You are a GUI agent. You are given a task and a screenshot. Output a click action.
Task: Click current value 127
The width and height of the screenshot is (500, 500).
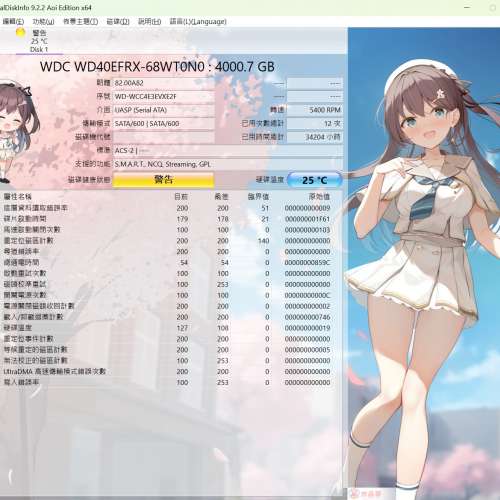pos(182,328)
